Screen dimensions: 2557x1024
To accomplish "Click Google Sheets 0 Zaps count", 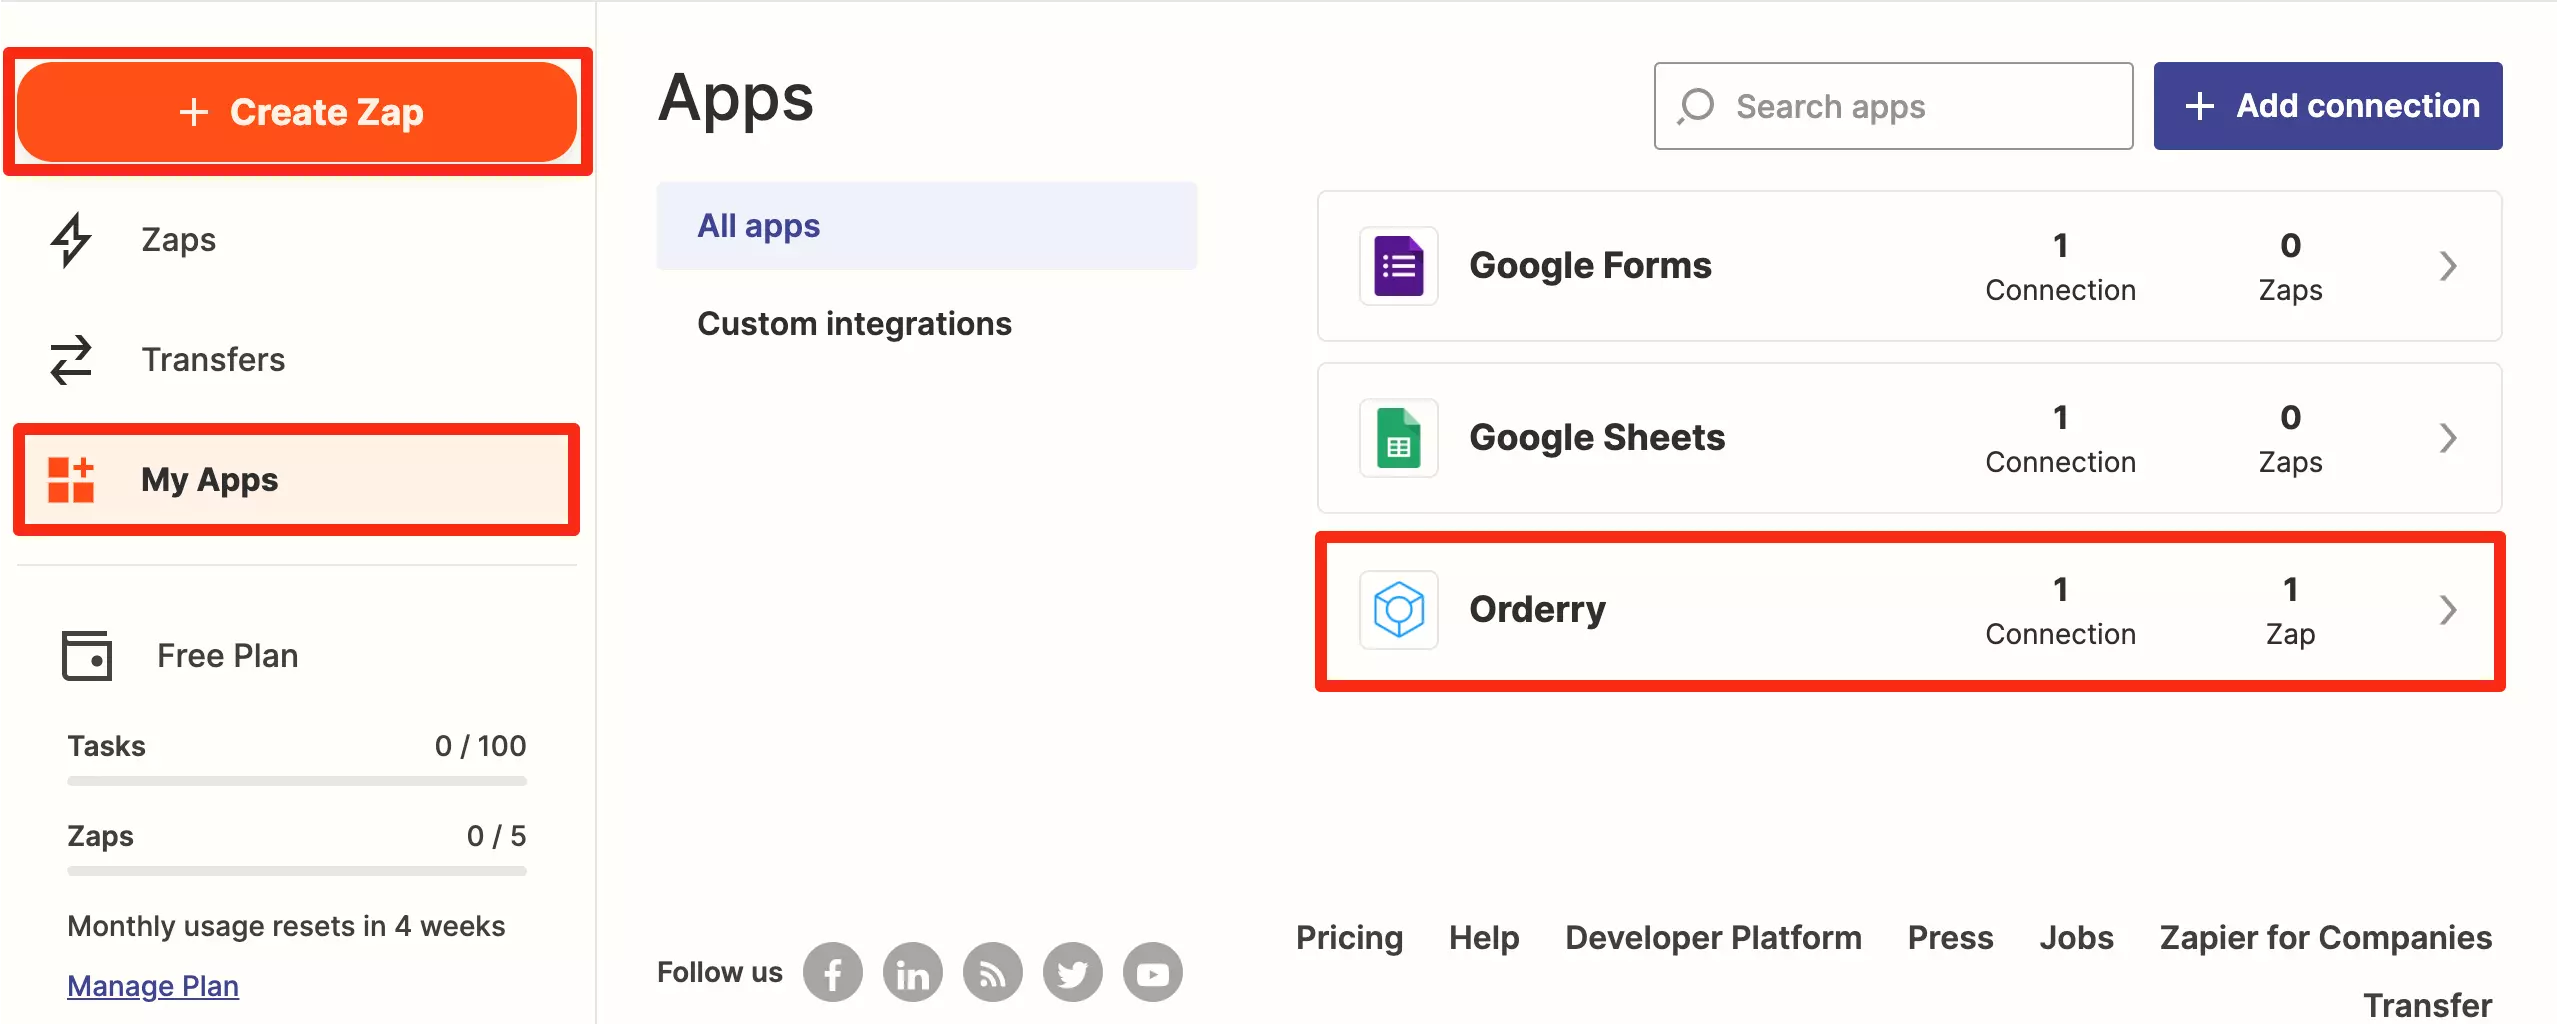I will tap(2290, 439).
